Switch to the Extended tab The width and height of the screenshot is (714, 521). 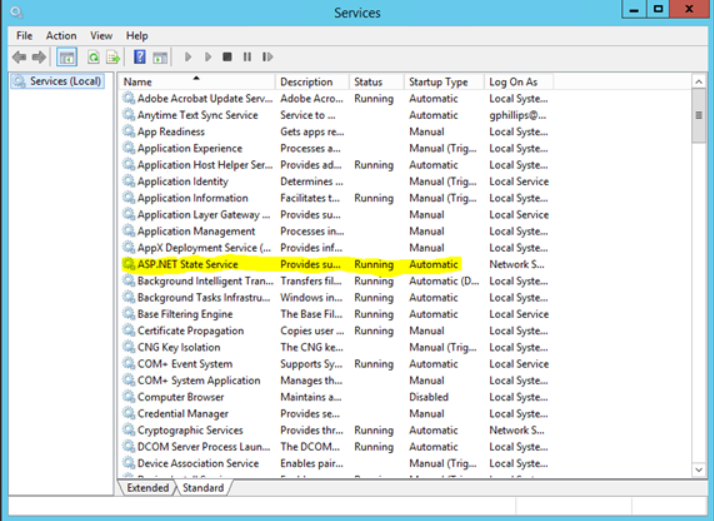point(147,488)
